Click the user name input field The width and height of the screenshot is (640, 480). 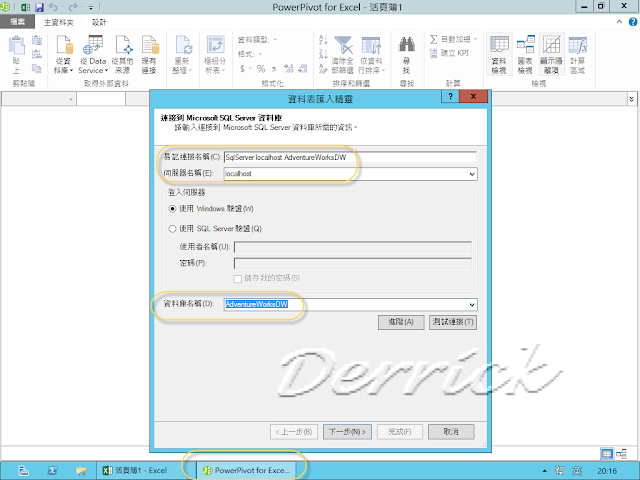pos(353,247)
